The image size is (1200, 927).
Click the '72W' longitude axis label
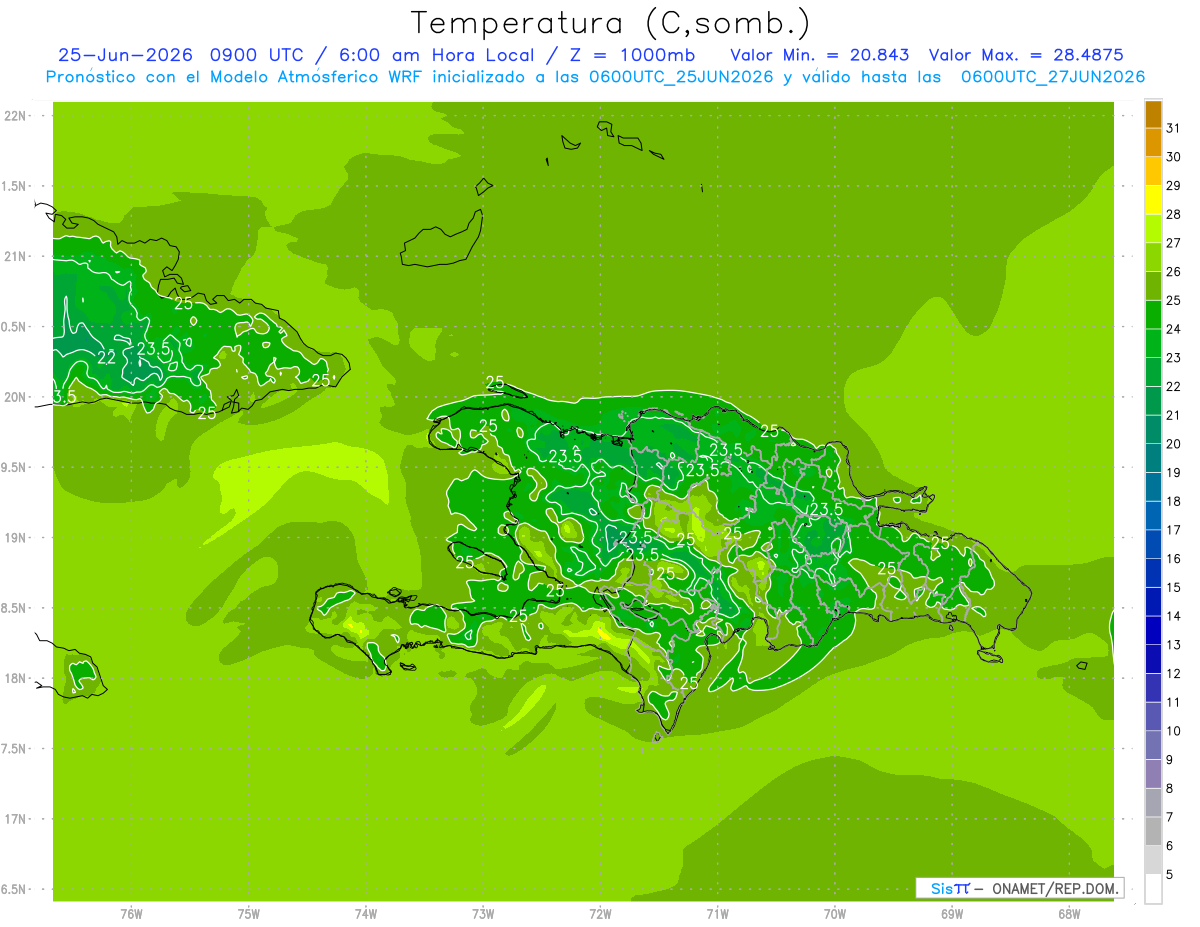(x=601, y=914)
